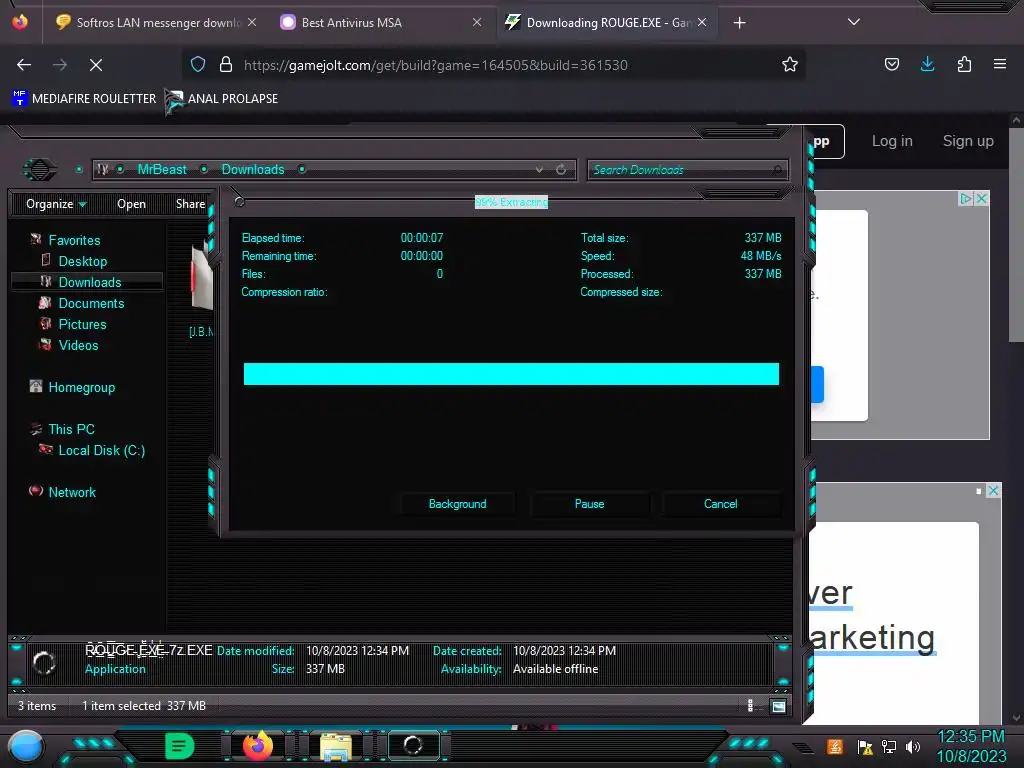Cancel the extraction
The width and height of the screenshot is (1024, 768).
click(720, 504)
